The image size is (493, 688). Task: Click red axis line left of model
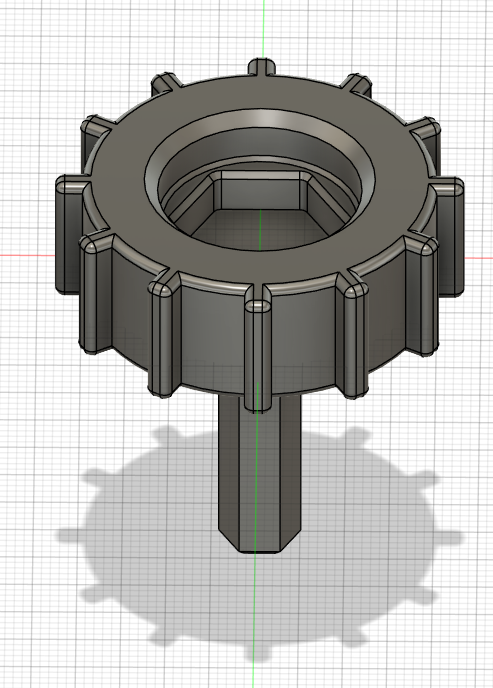click(27, 255)
